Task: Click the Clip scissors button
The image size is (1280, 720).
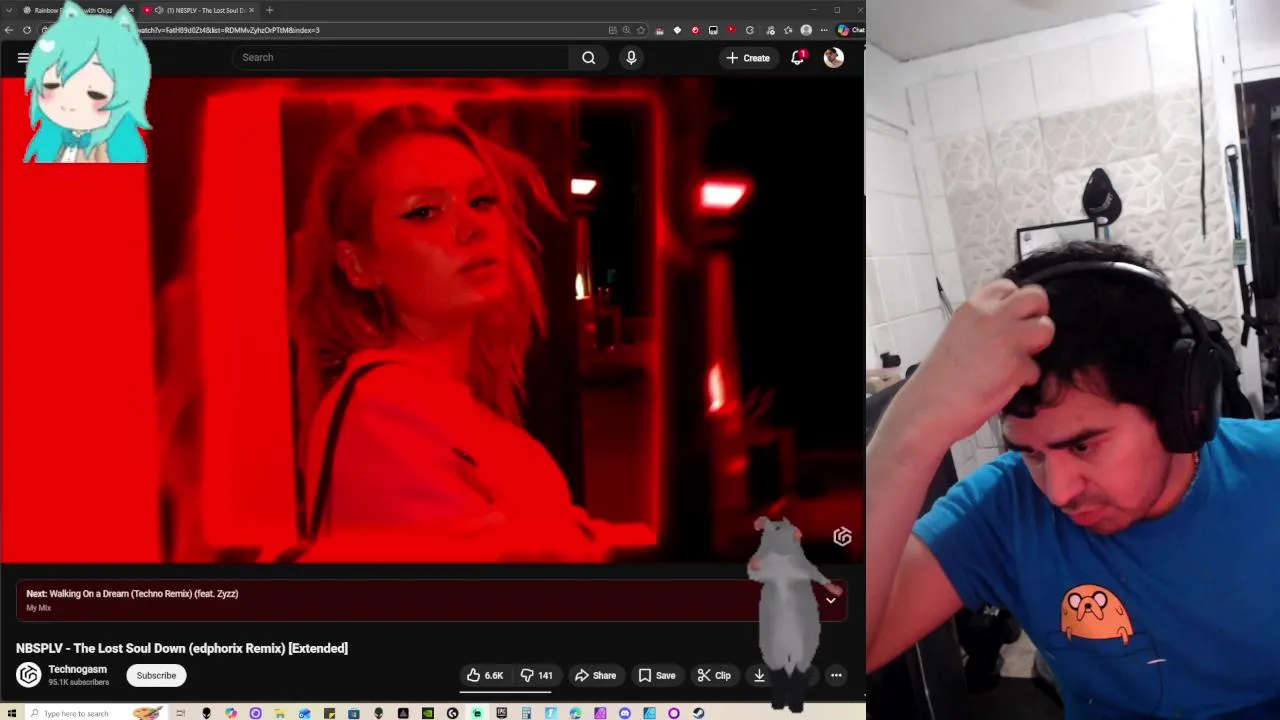Action: (x=714, y=675)
